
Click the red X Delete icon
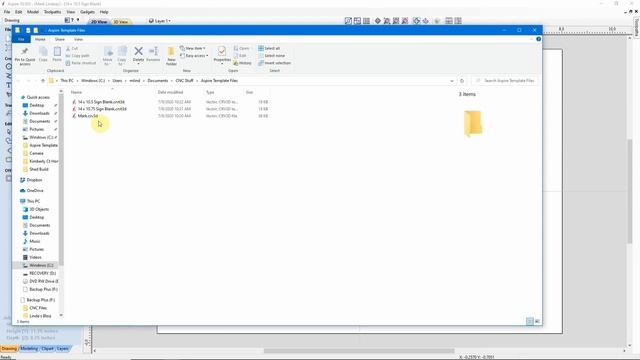coord(138,51)
